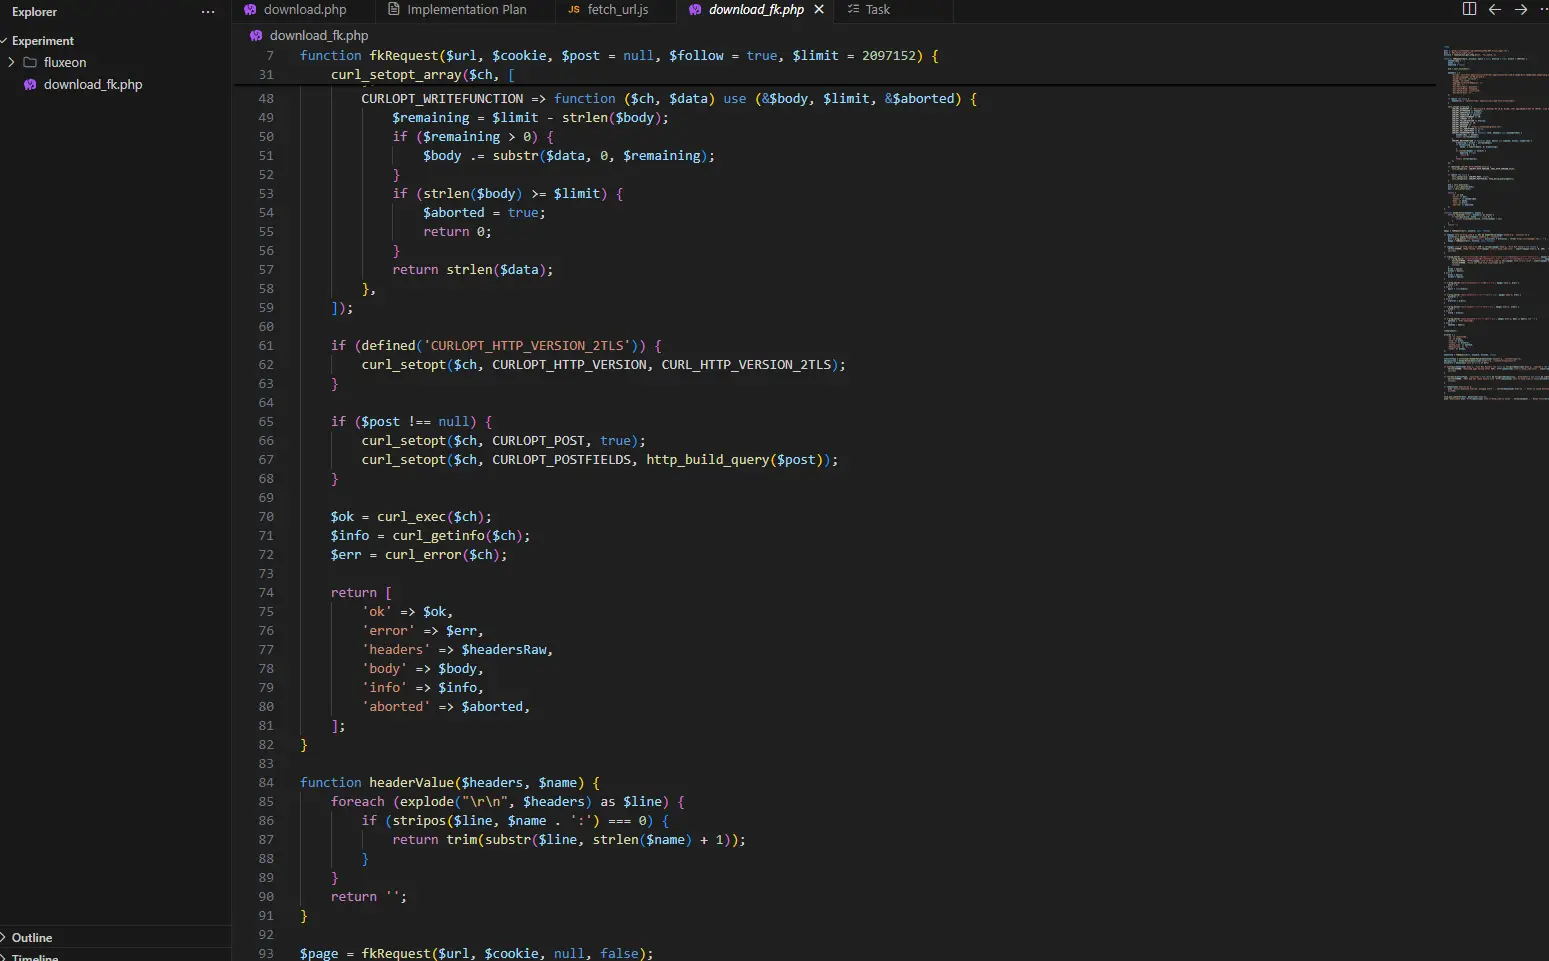Jump to sticky curl_setopt_array line 31
The height and width of the screenshot is (961, 1549).
(423, 75)
